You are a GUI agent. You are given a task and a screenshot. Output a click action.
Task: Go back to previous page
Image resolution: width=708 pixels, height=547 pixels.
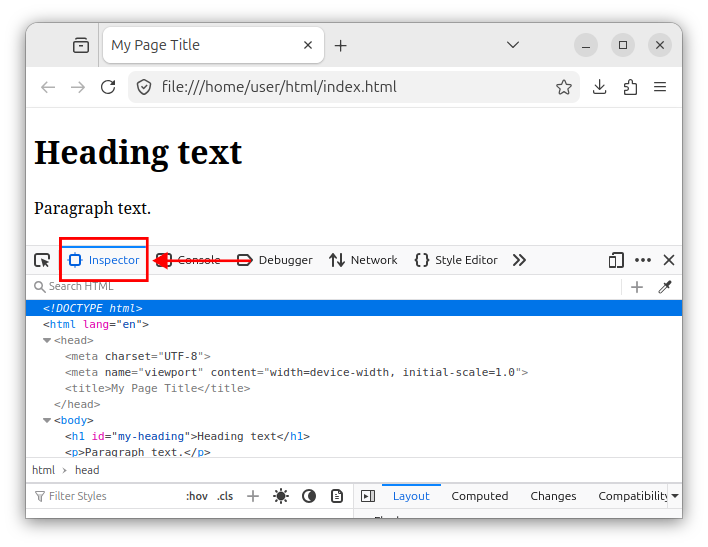click(48, 87)
